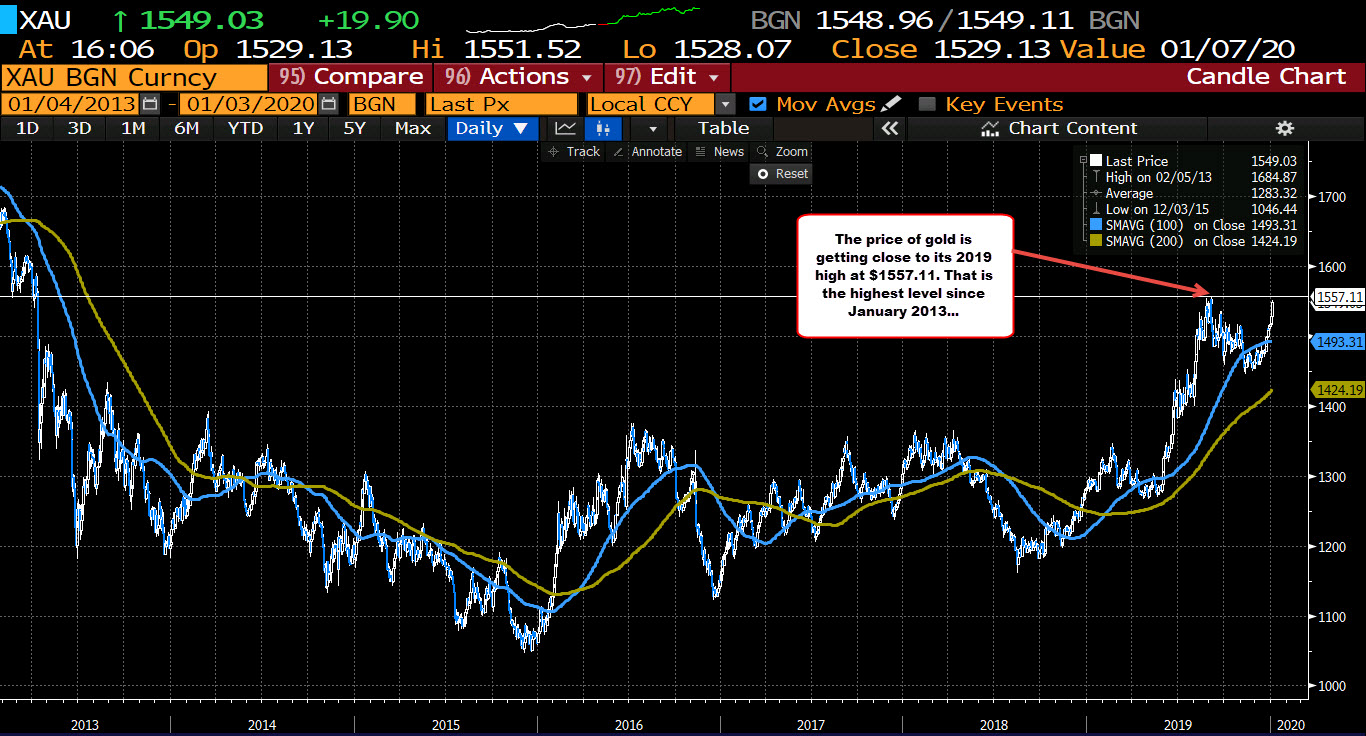Select 6M time range tab
Image resolution: width=1366 pixels, height=736 pixels.
coord(186,128)
